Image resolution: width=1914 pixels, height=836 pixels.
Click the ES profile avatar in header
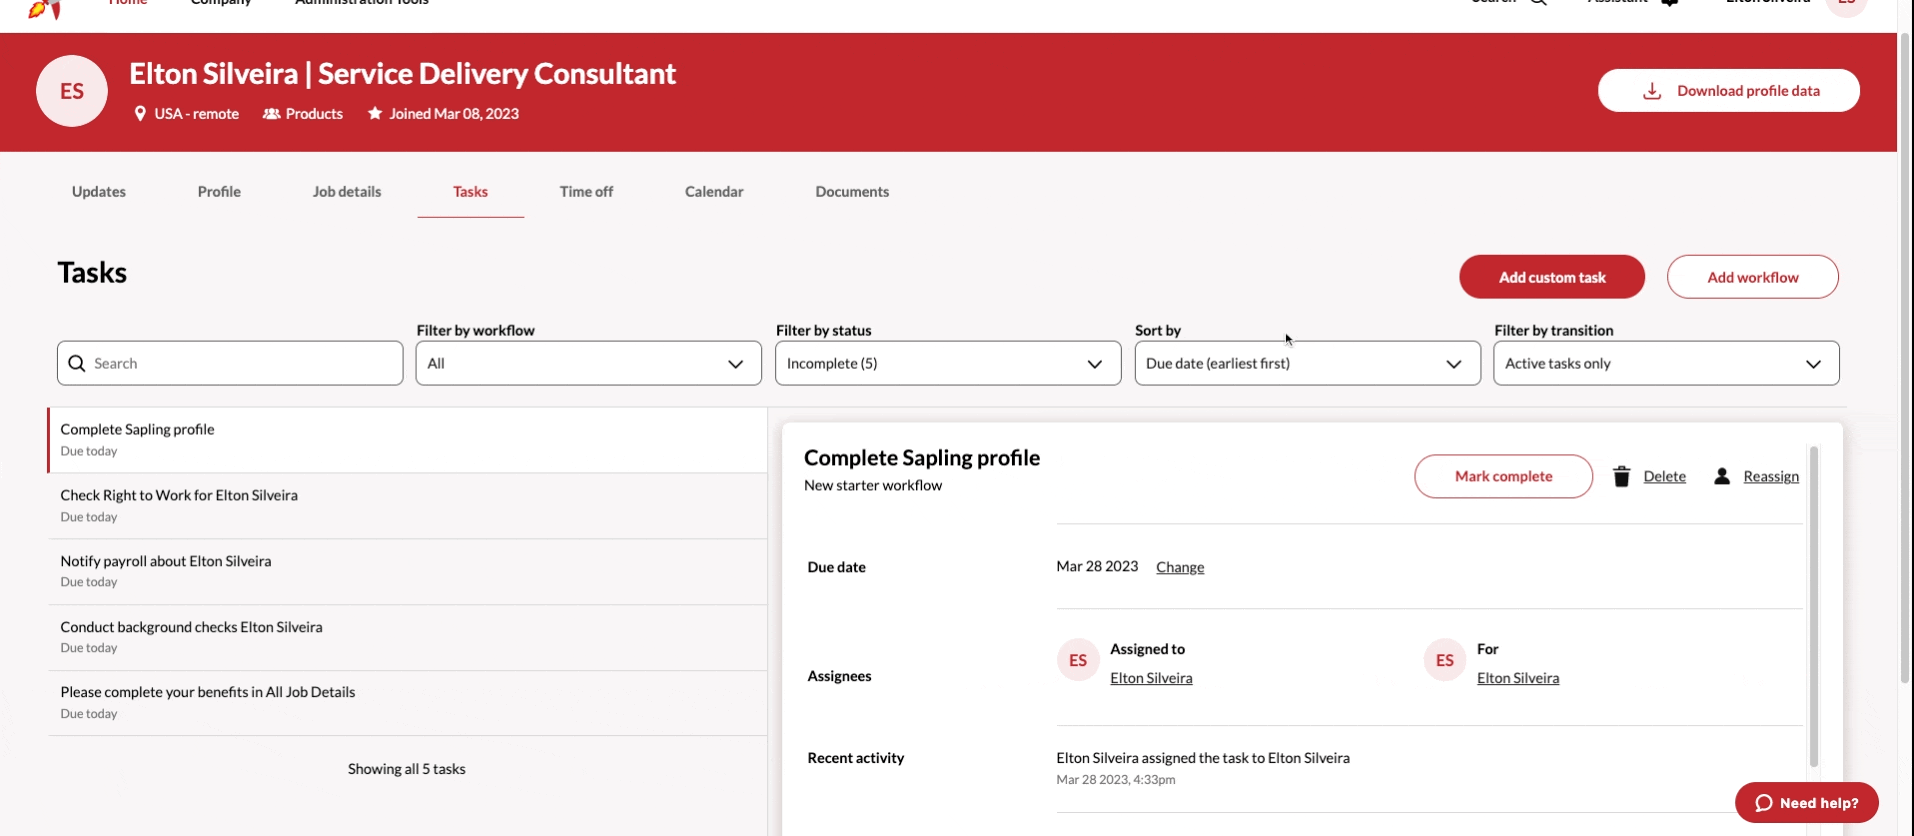click(72, 91)
